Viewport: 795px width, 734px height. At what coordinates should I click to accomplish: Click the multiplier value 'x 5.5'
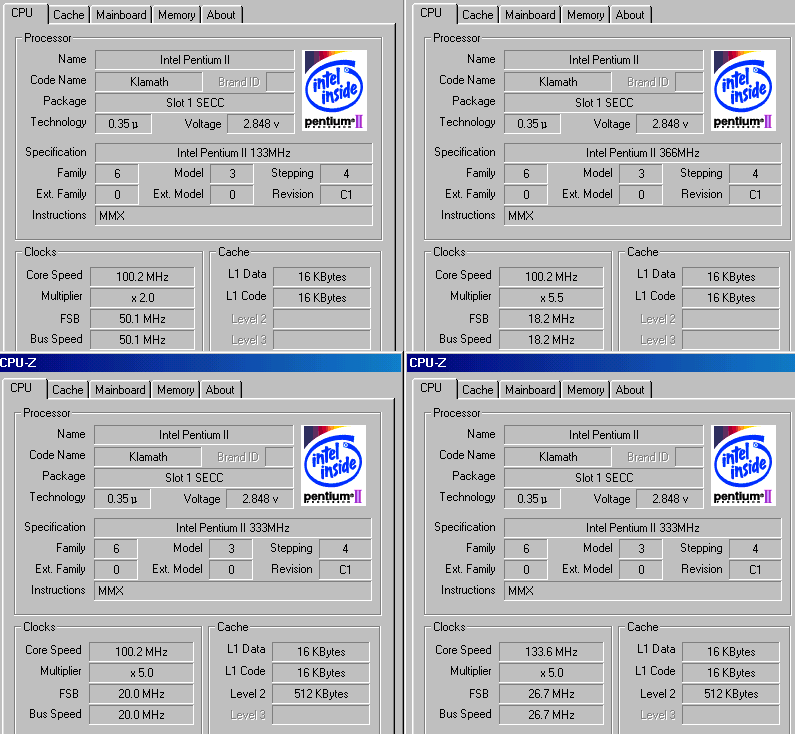pos(552,298)
